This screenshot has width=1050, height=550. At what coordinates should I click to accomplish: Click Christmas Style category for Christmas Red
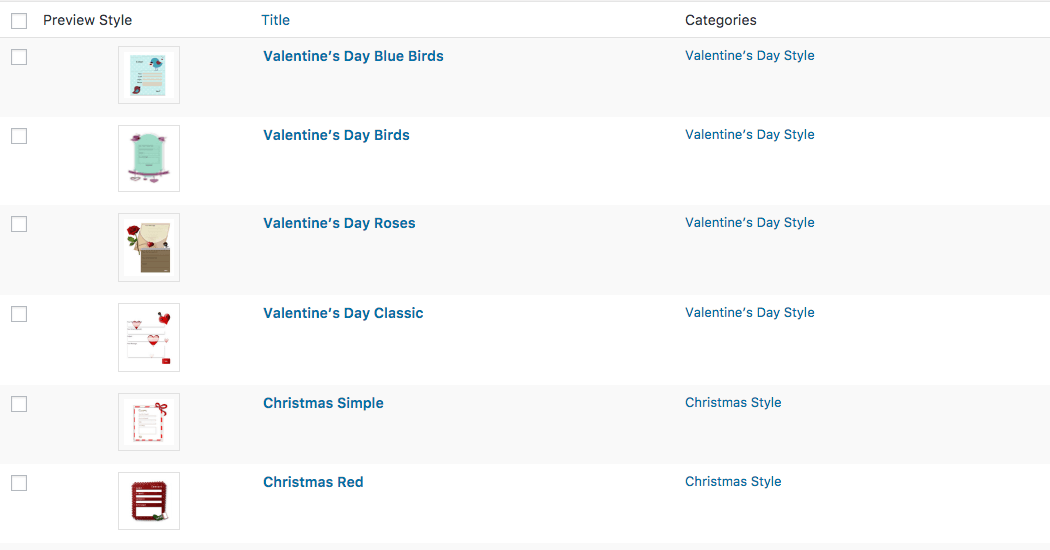(x=733, y=482)
